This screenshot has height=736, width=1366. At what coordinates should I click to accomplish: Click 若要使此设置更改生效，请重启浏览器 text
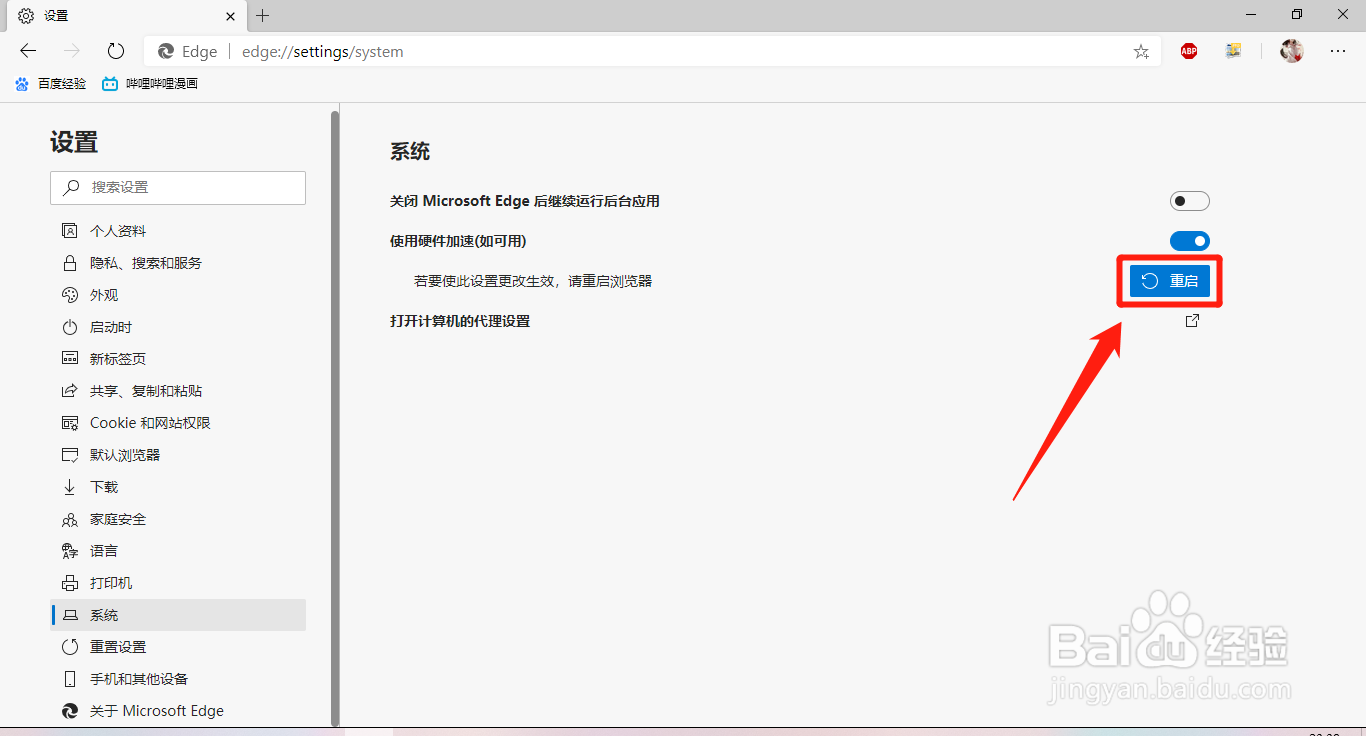coord(533,281)
